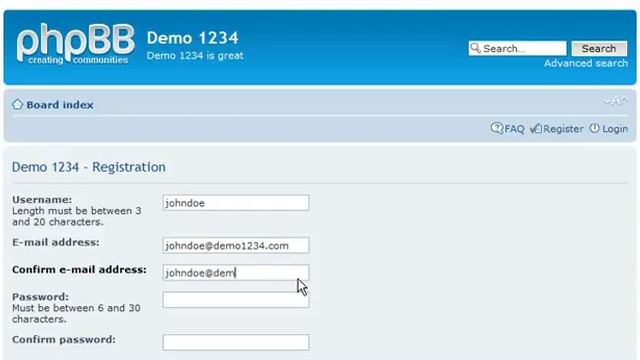Screen dimensions: 640x360
Task: Click the Confirm e-mail address field
Action: [x=236, y=273]
